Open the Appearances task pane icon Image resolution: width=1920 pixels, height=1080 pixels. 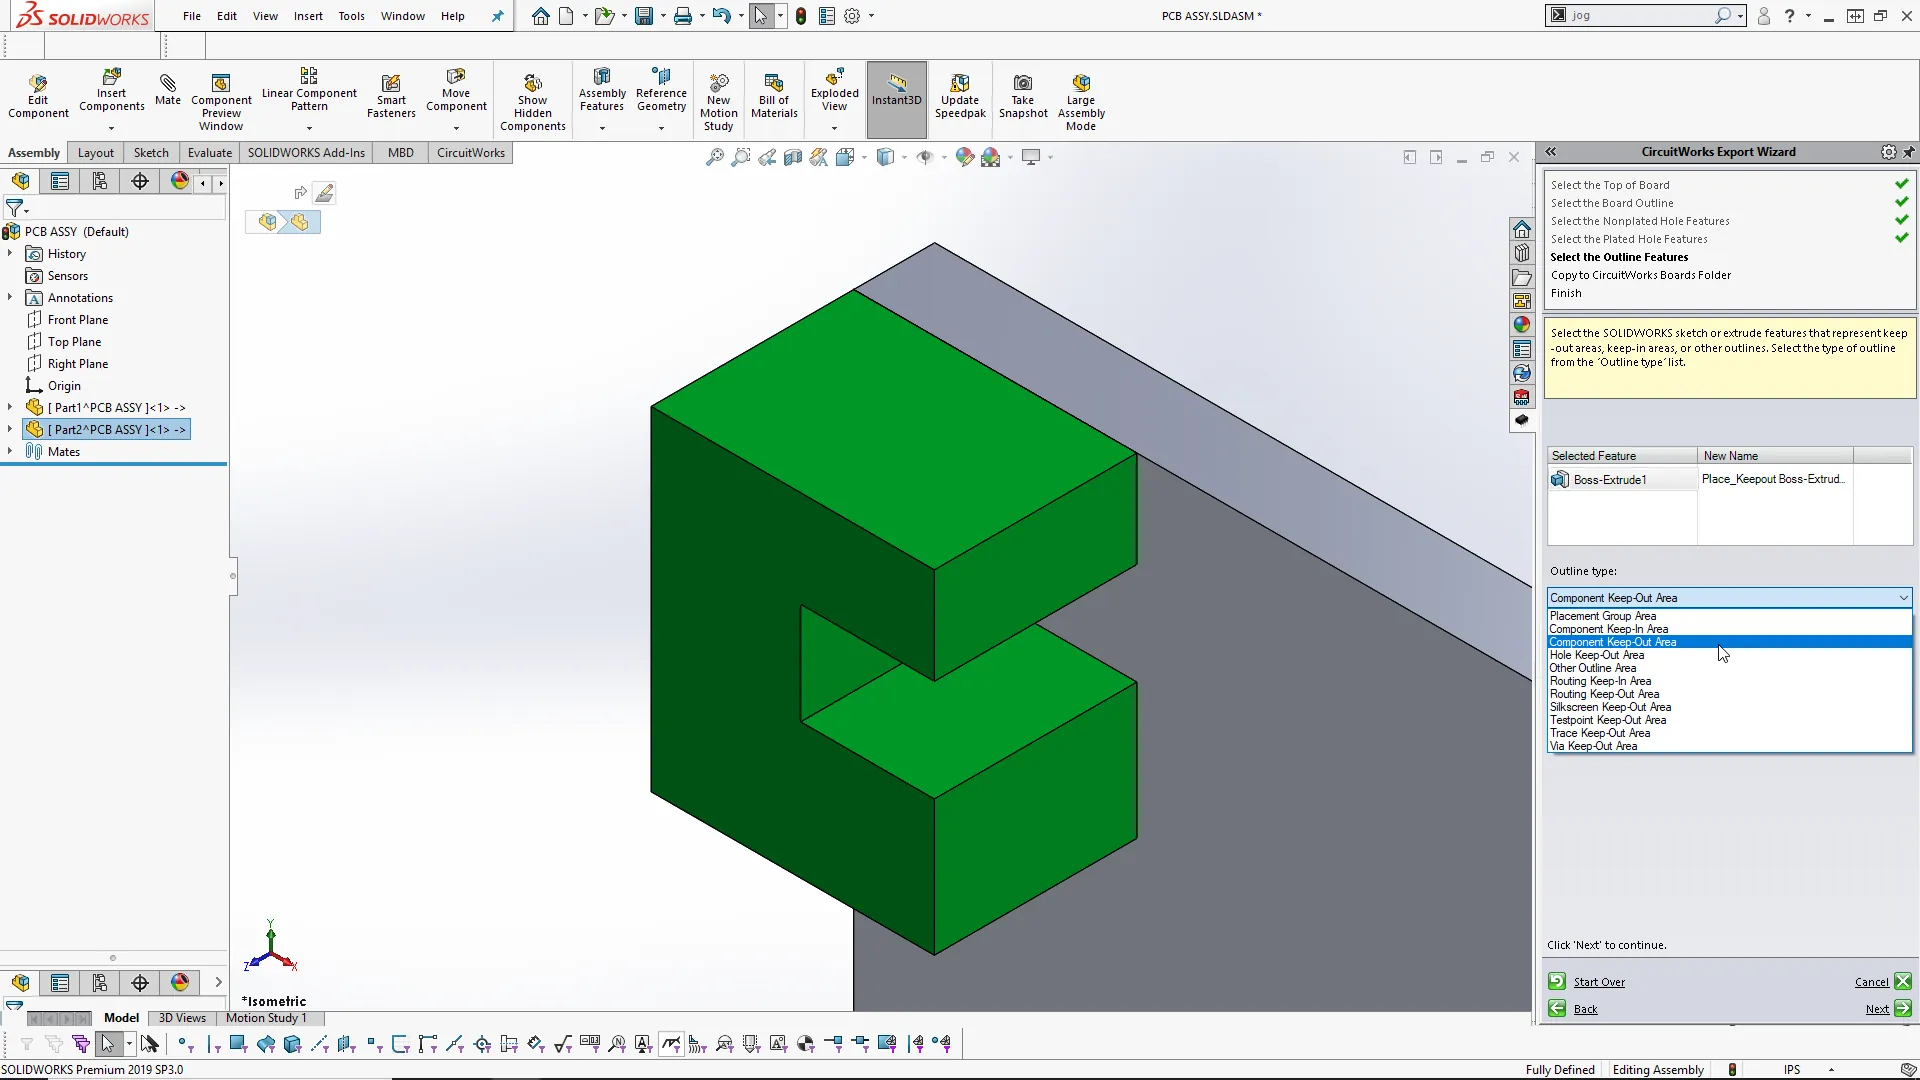click(1522, 325)
